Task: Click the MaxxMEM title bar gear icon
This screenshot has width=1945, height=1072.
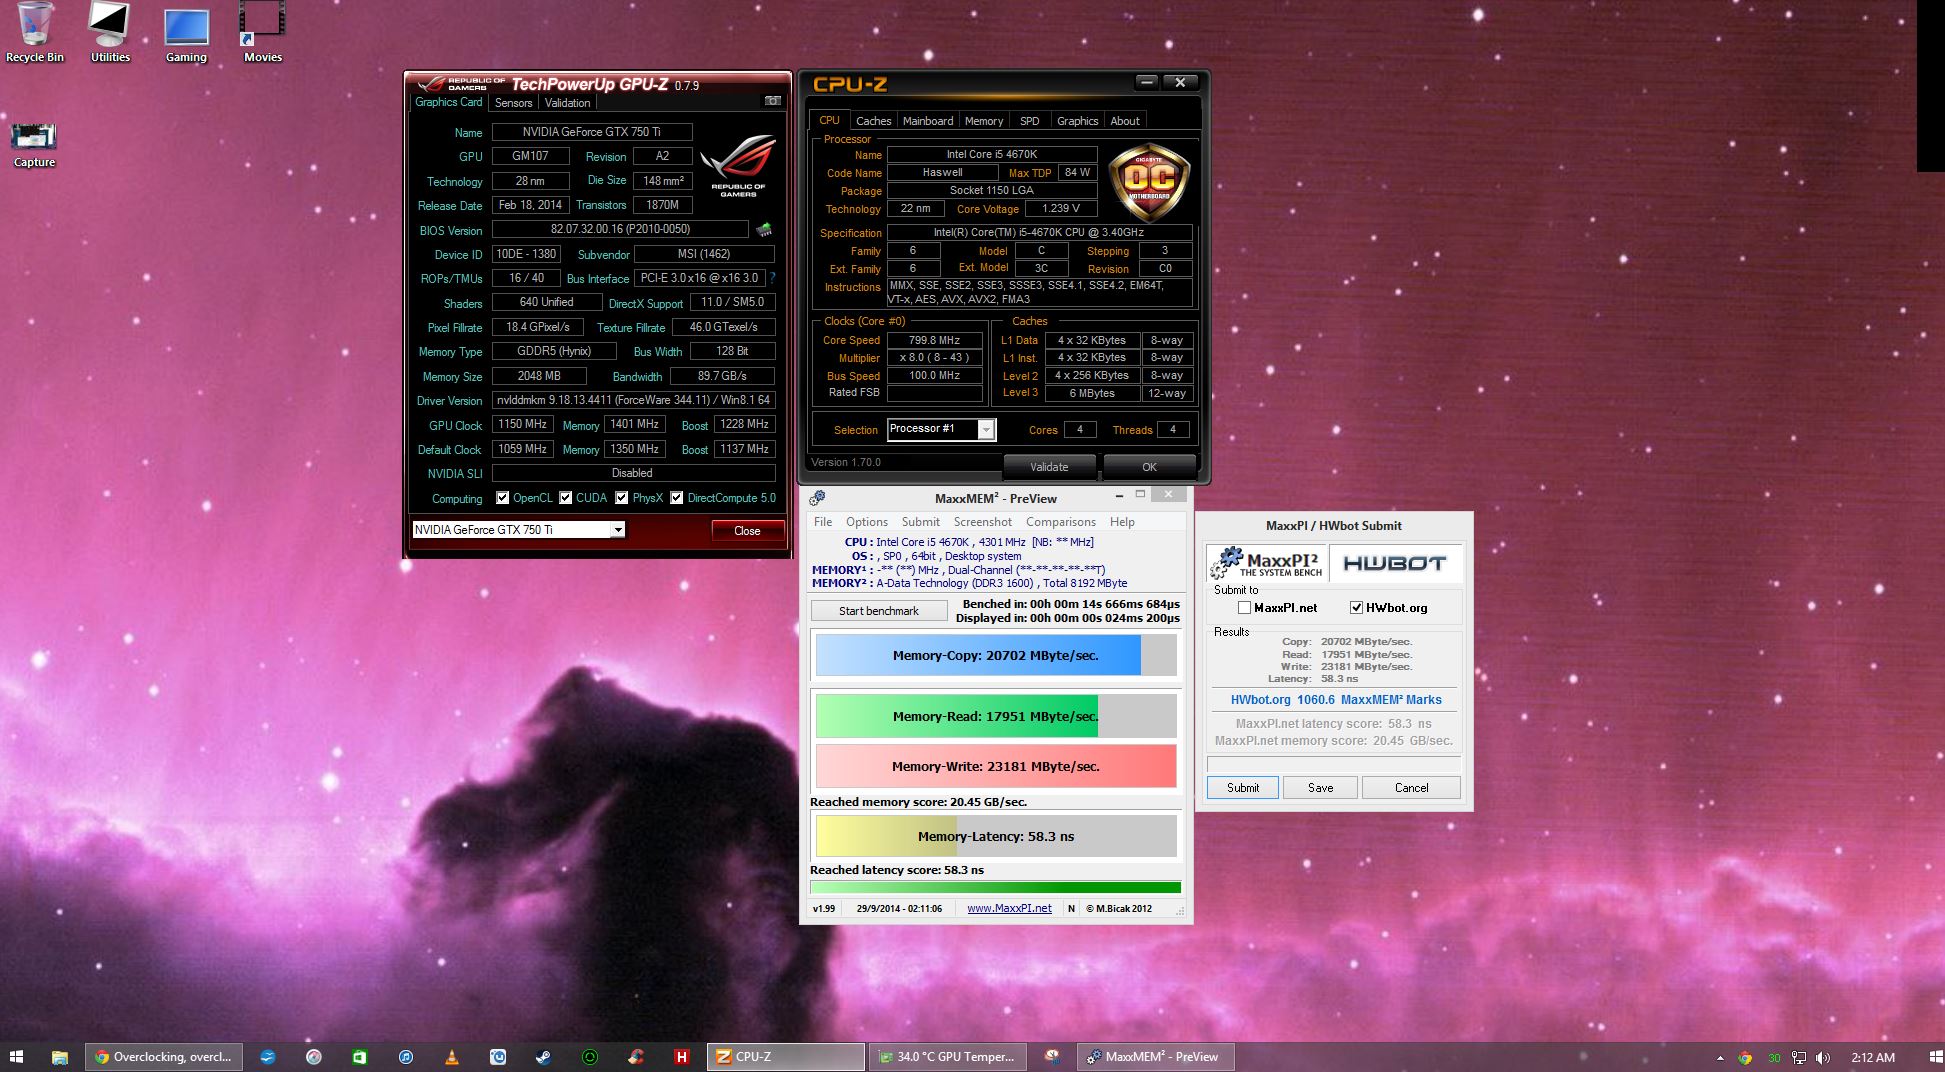Action: coord(817,498)
